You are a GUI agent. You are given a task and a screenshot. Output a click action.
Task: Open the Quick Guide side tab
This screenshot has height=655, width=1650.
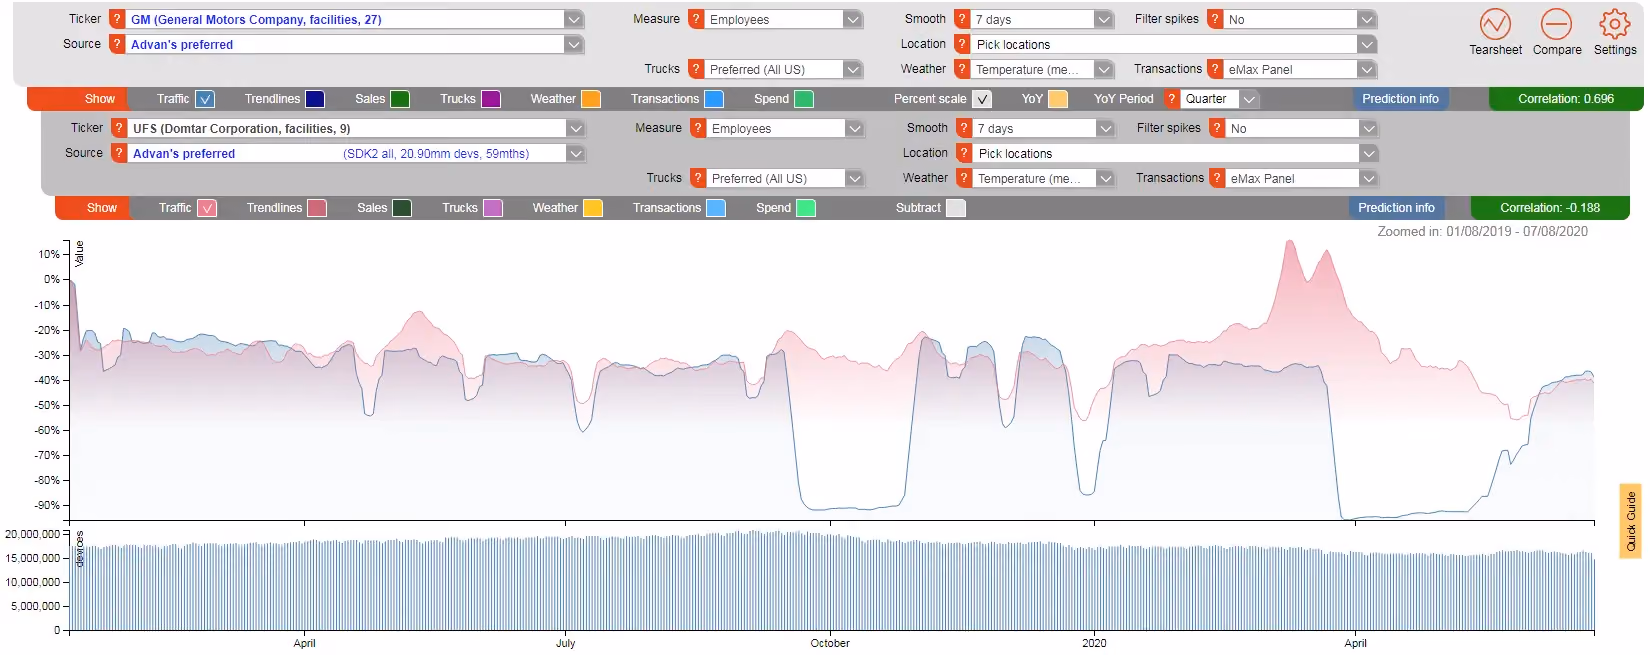tap(1630, 521)
